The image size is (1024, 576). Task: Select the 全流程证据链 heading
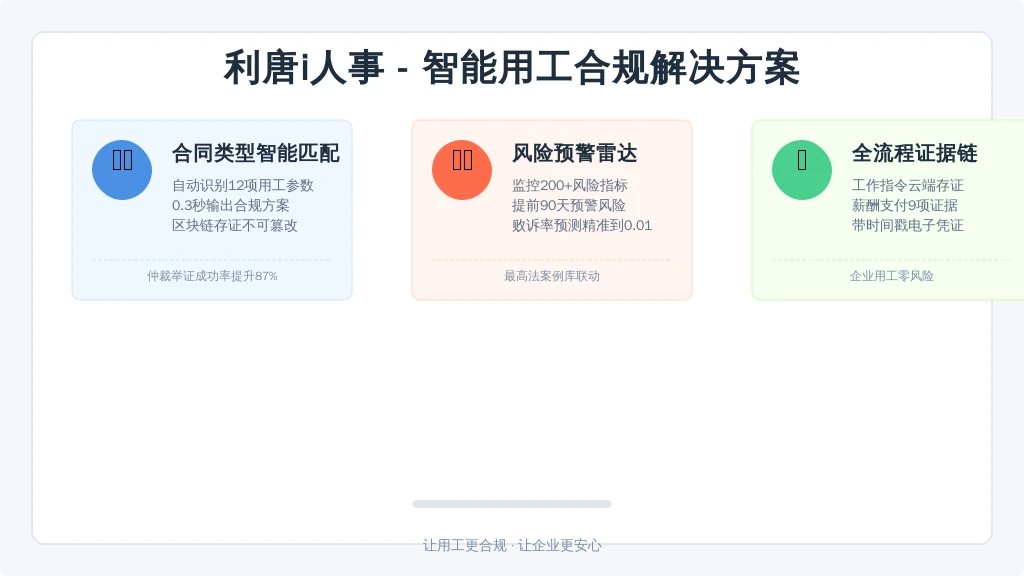914,153
